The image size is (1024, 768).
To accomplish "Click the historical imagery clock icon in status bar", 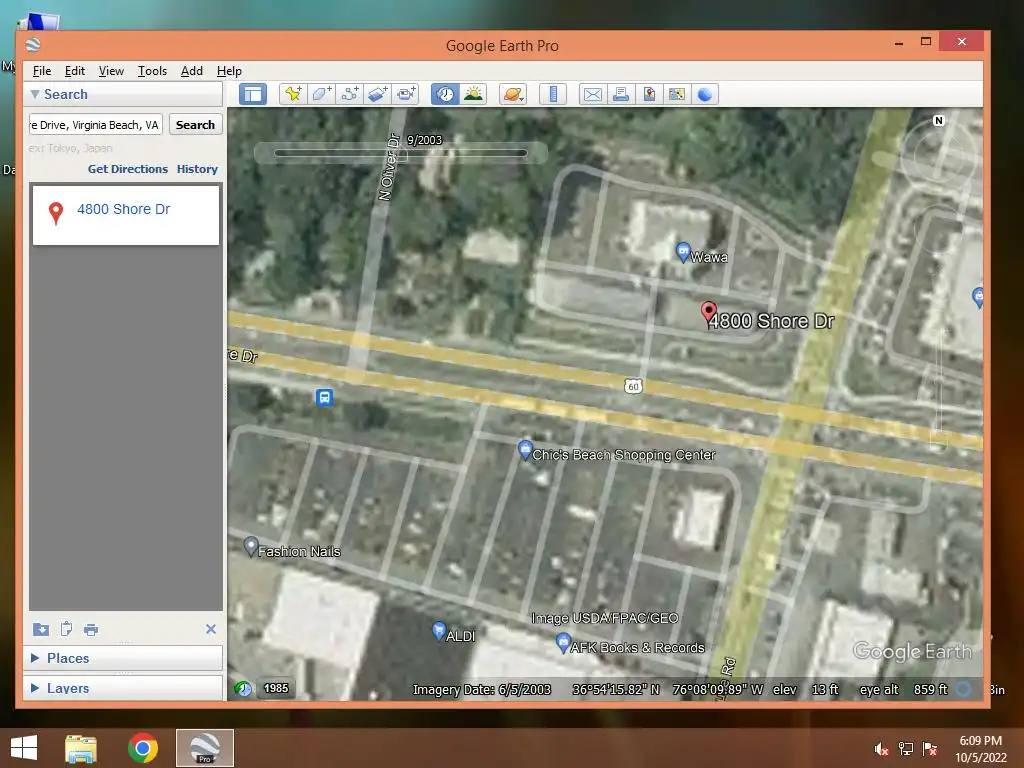I will (243, 688).
